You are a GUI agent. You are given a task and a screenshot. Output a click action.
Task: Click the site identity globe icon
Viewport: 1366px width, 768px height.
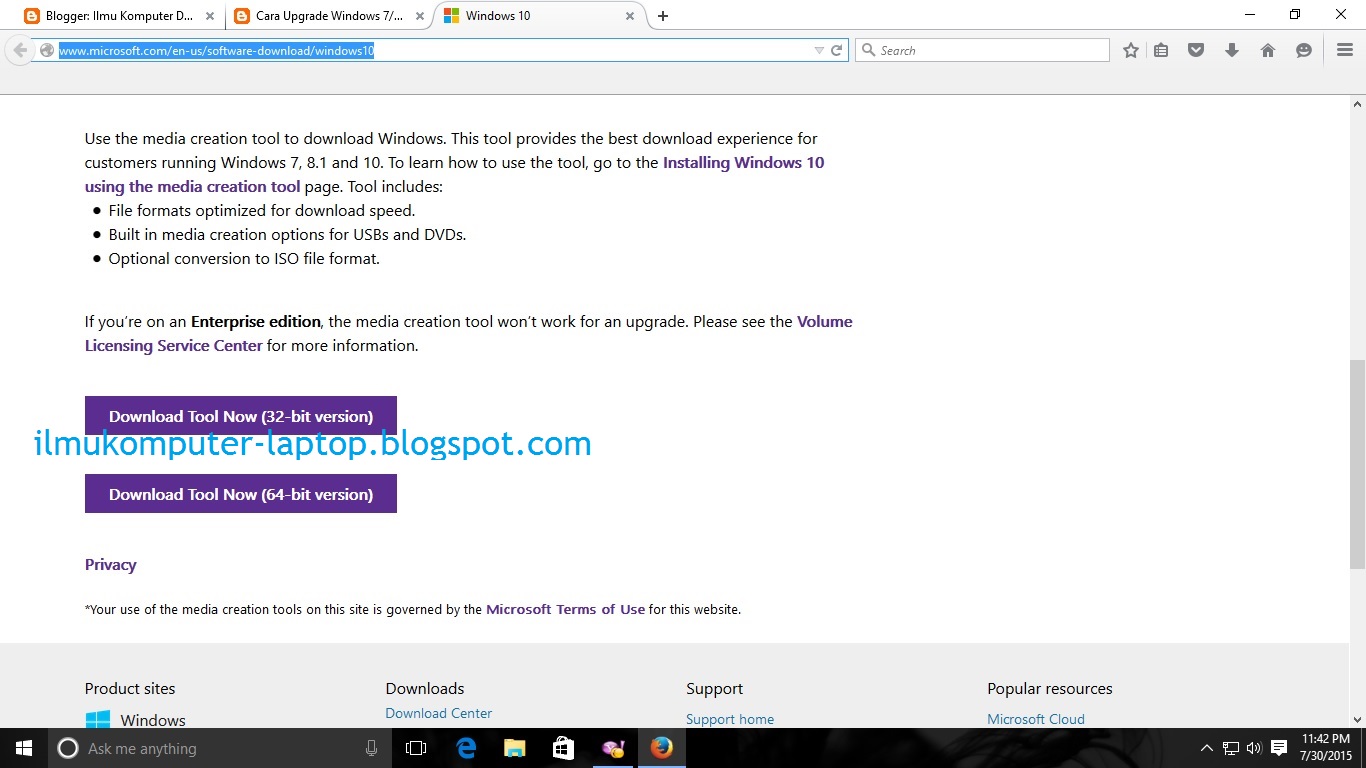pyautogui.click(x=45, y=50)
